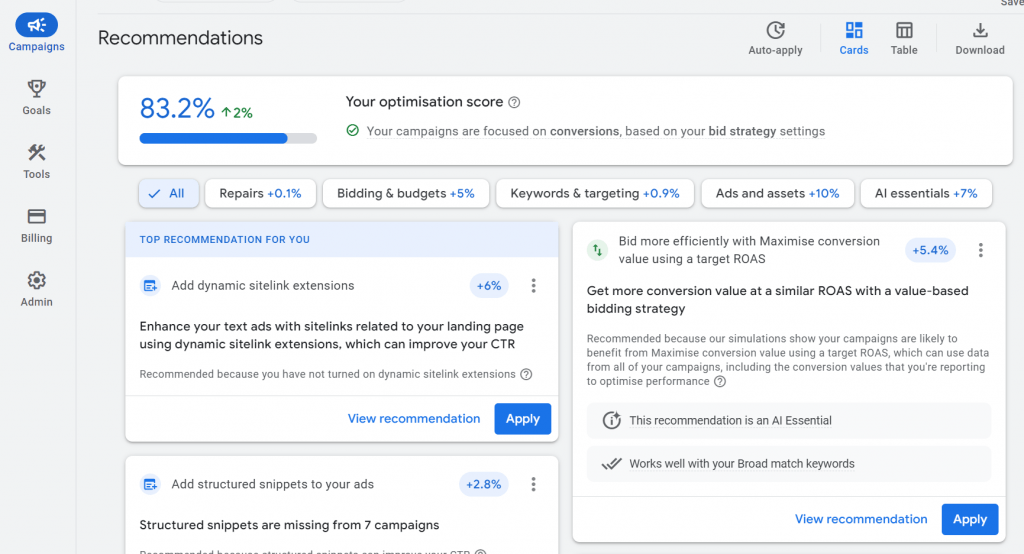The height and width of the screenshot is (554, 1024).
Task: Open Campaigns from the sidebar
Action: click(x=37, y=33)
